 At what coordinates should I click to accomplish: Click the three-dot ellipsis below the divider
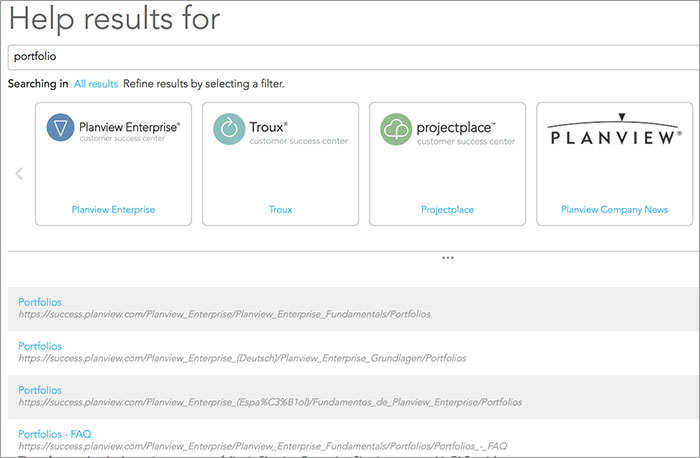coord(448,258)
